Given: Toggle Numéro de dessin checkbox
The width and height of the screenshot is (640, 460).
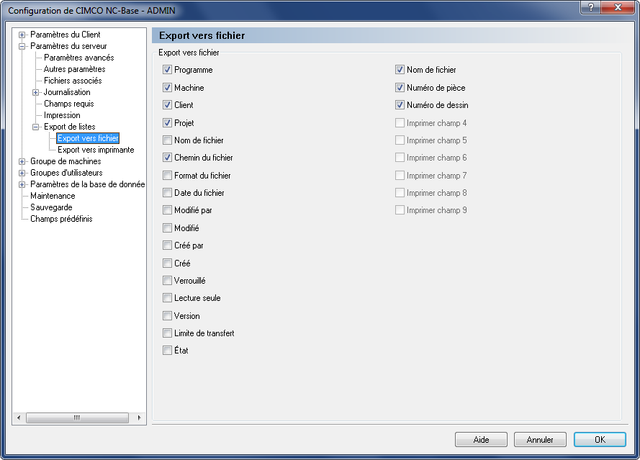Looking at the screenshot, I should pos(400,105).
